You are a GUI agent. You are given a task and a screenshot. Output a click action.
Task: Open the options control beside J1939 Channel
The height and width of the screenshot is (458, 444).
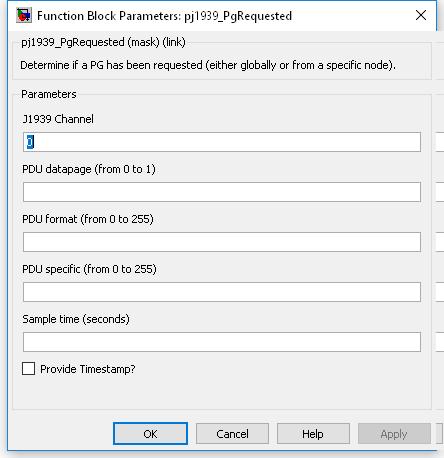(x=440, y=142)
